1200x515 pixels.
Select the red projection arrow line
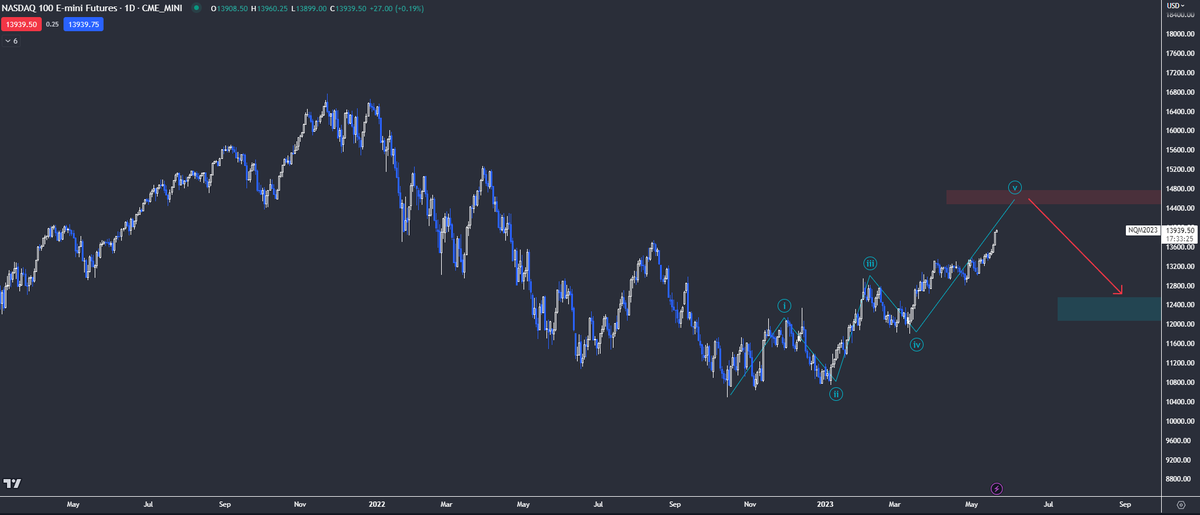[1075, 247]
